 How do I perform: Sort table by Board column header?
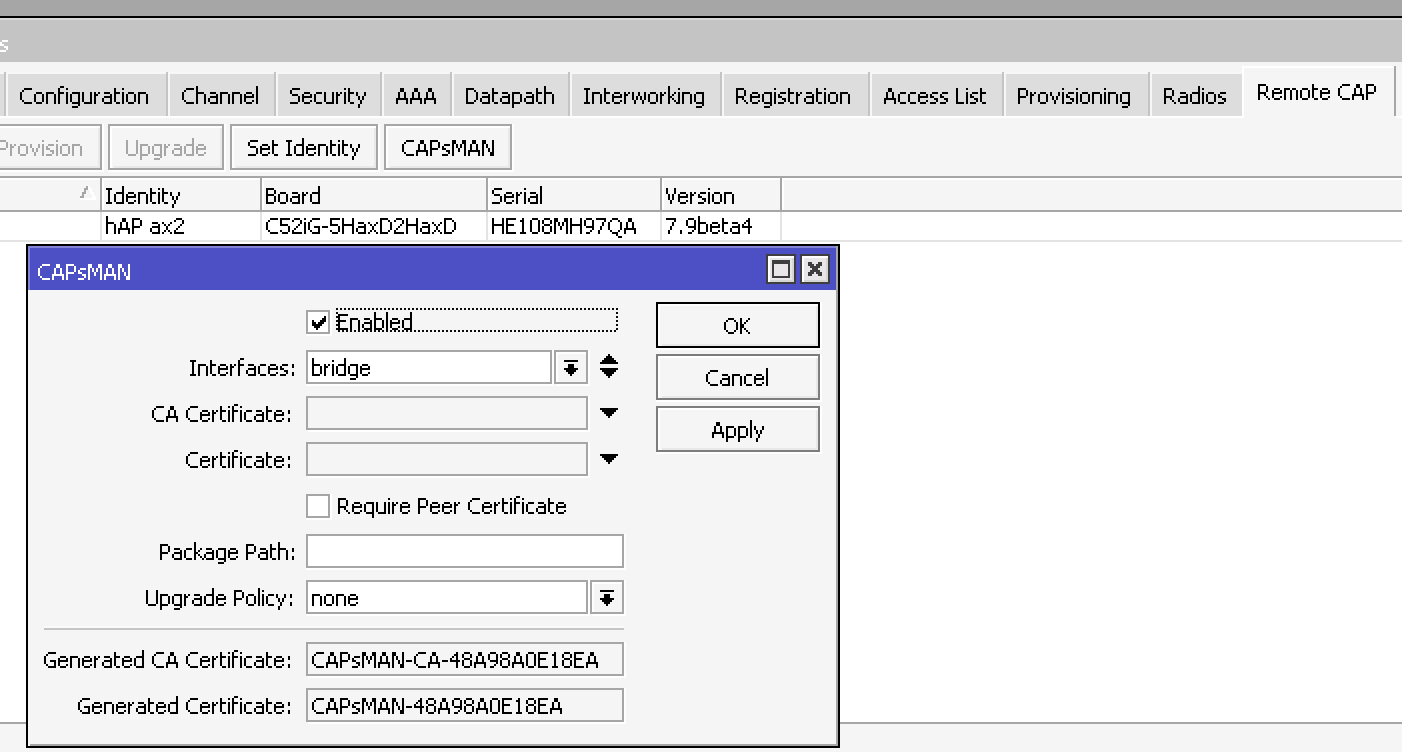[x=374, y=196]
